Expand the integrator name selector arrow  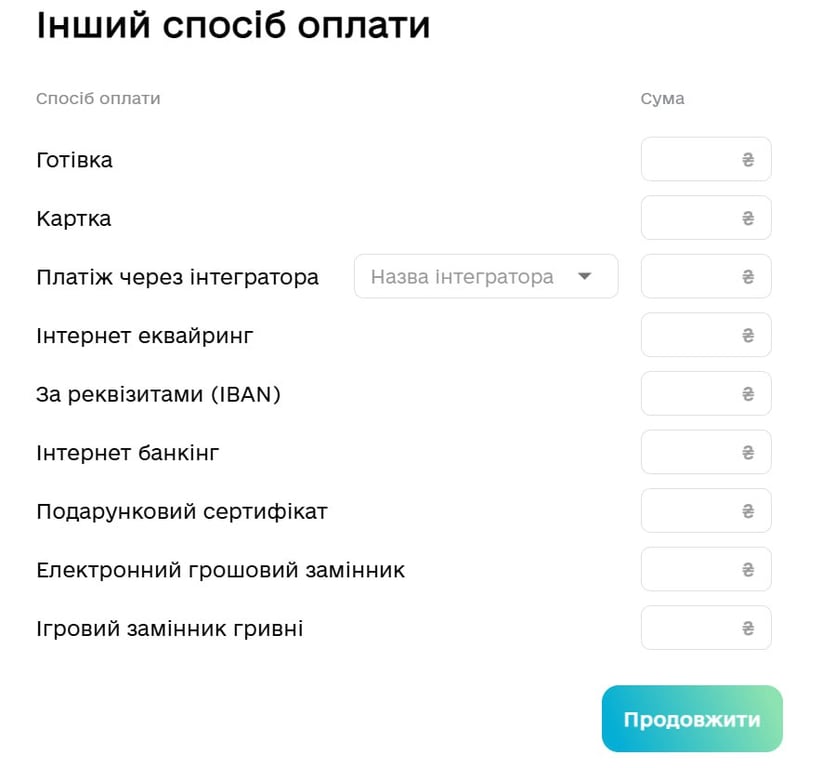[586, 276]
